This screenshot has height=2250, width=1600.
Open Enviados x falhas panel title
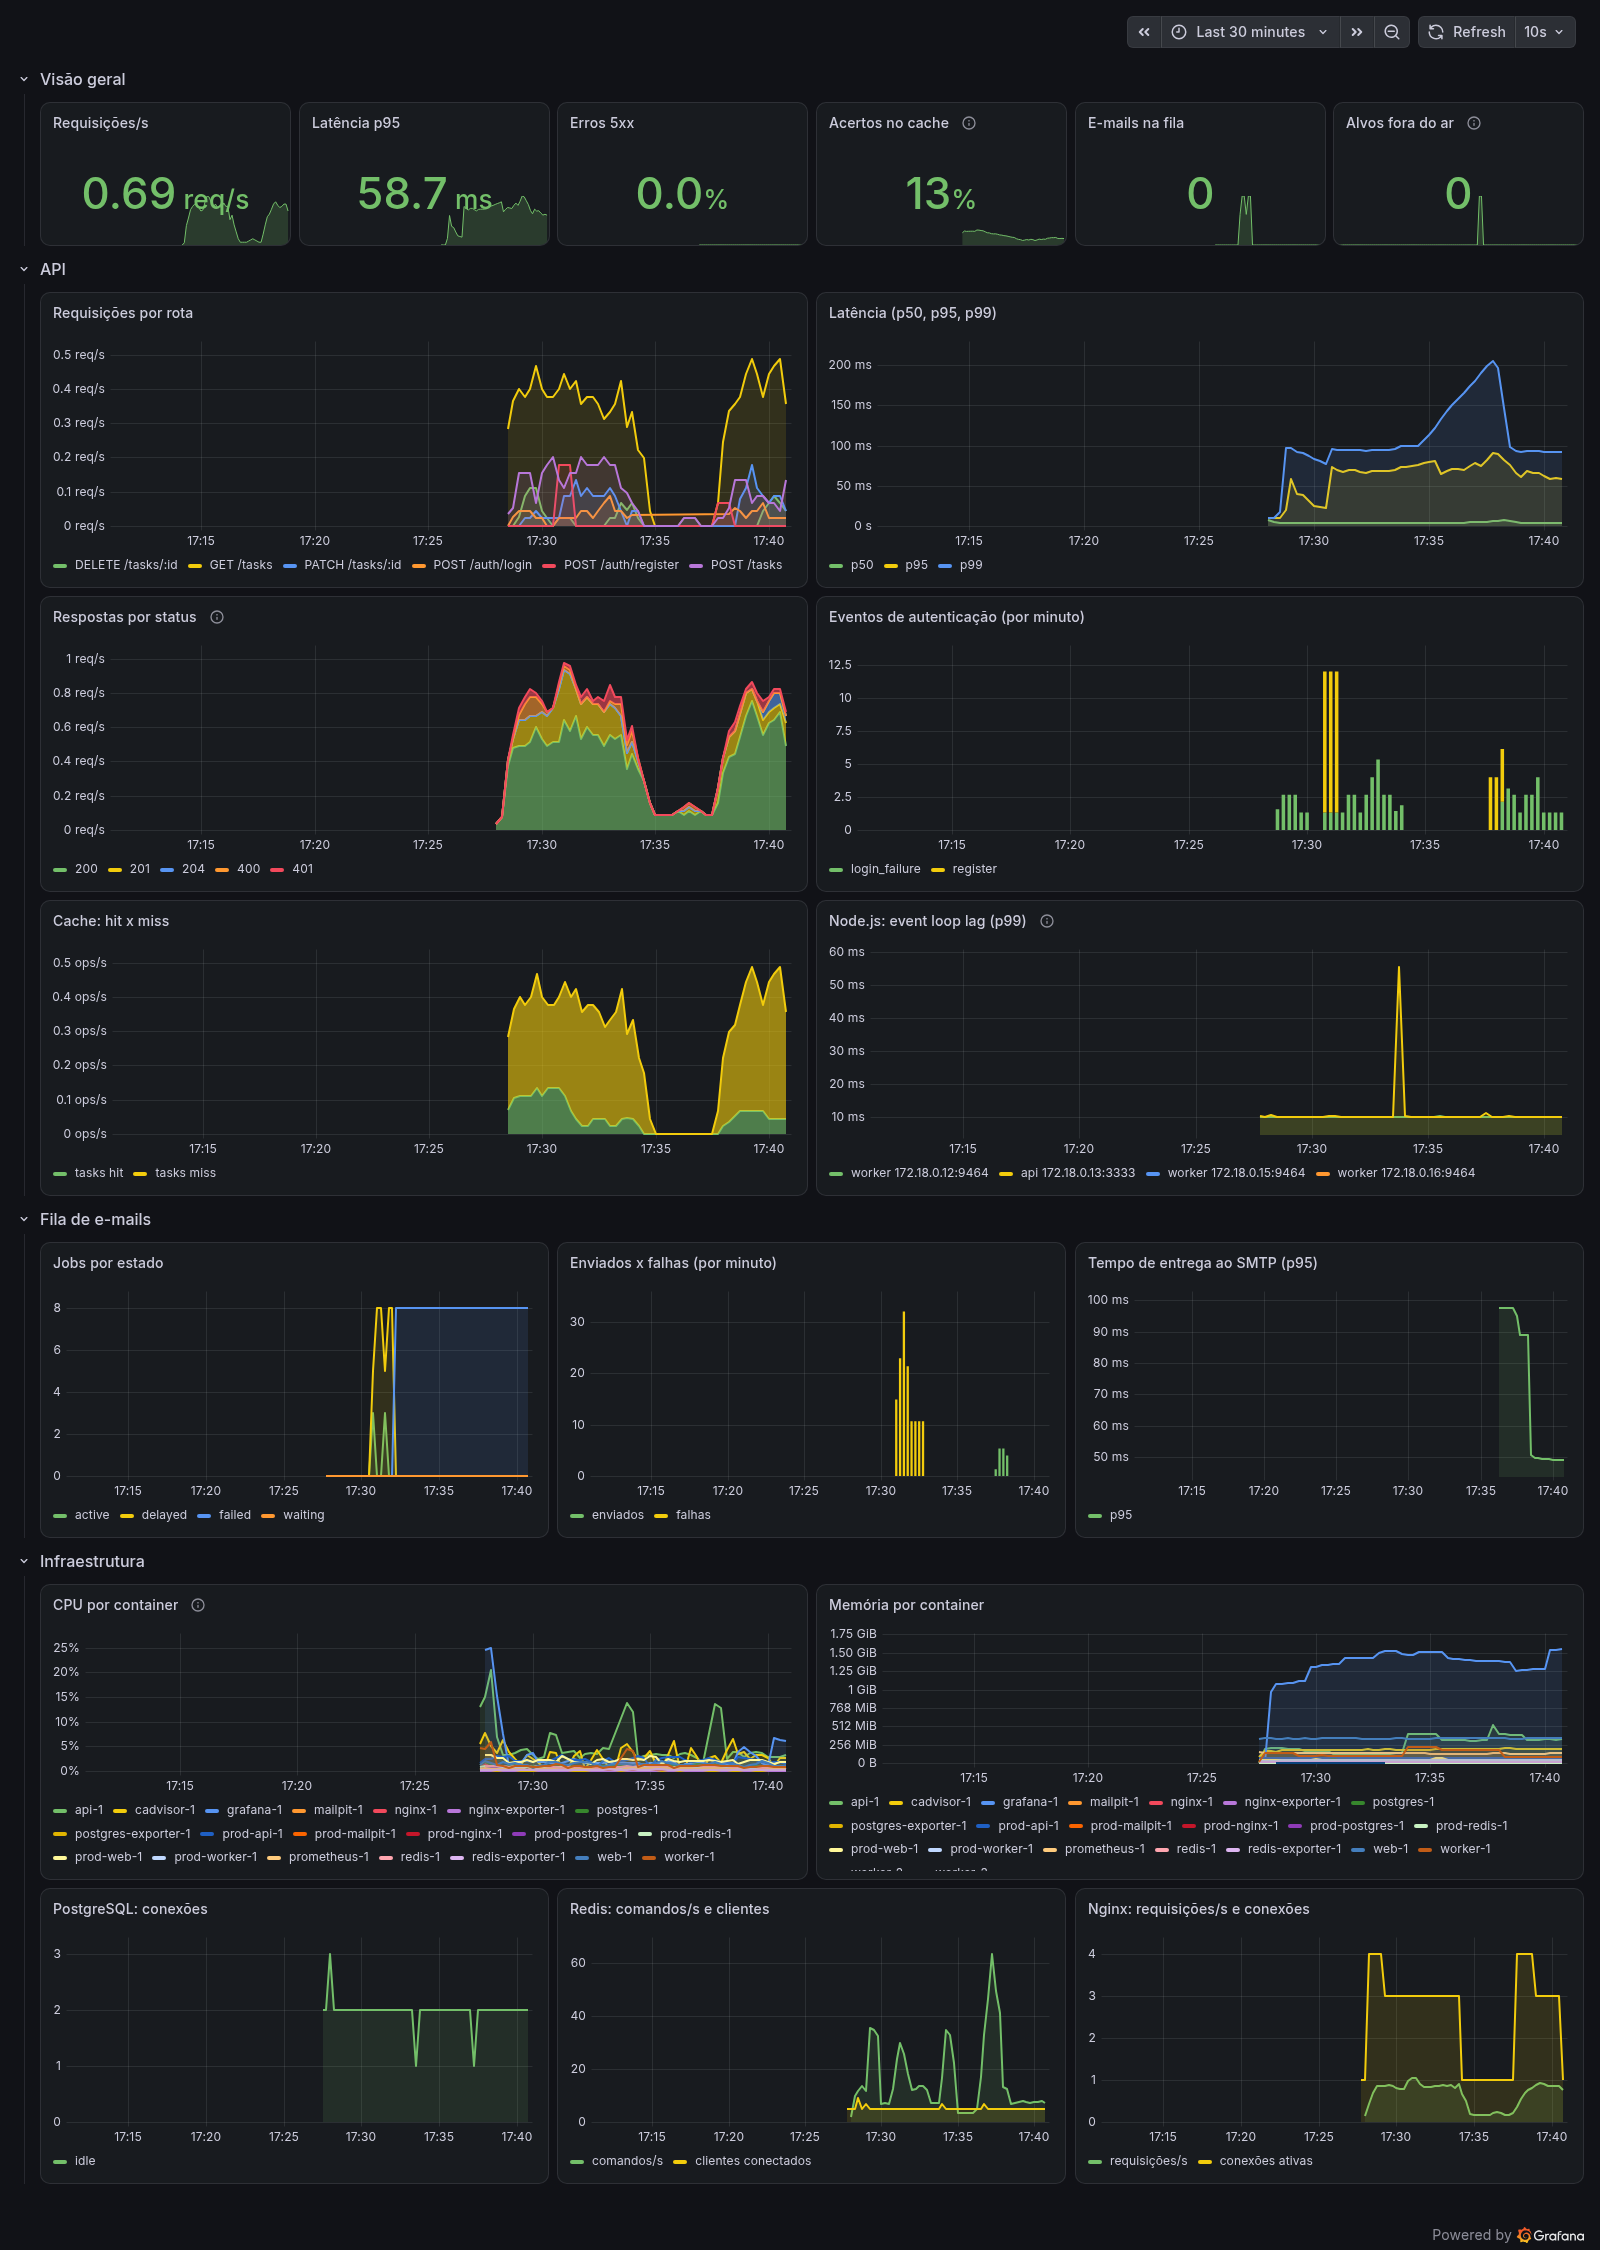[673, 1263]
